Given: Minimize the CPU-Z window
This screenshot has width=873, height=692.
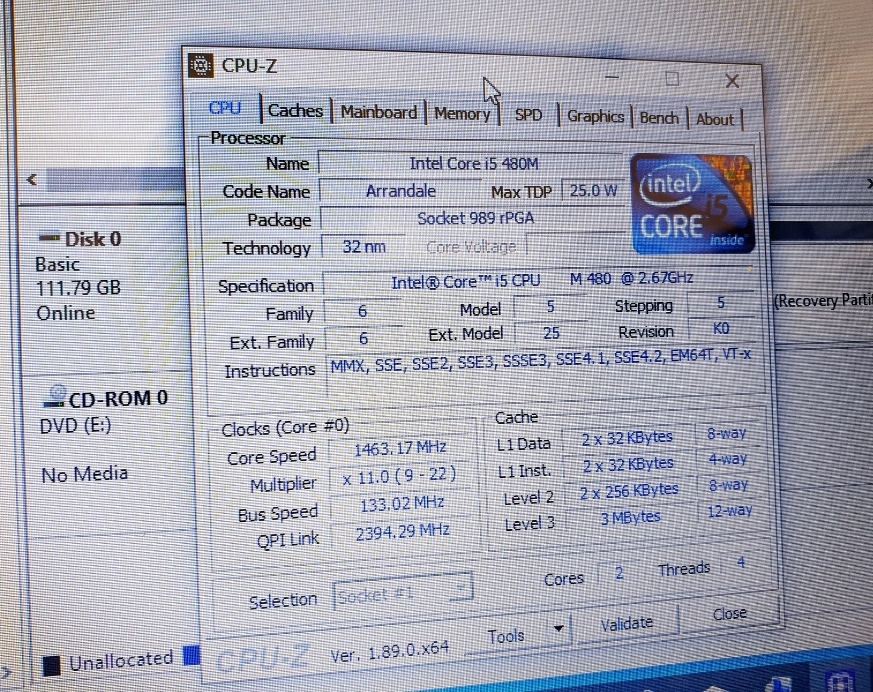Looking at the screenshot, I should (x=613, y=76).
